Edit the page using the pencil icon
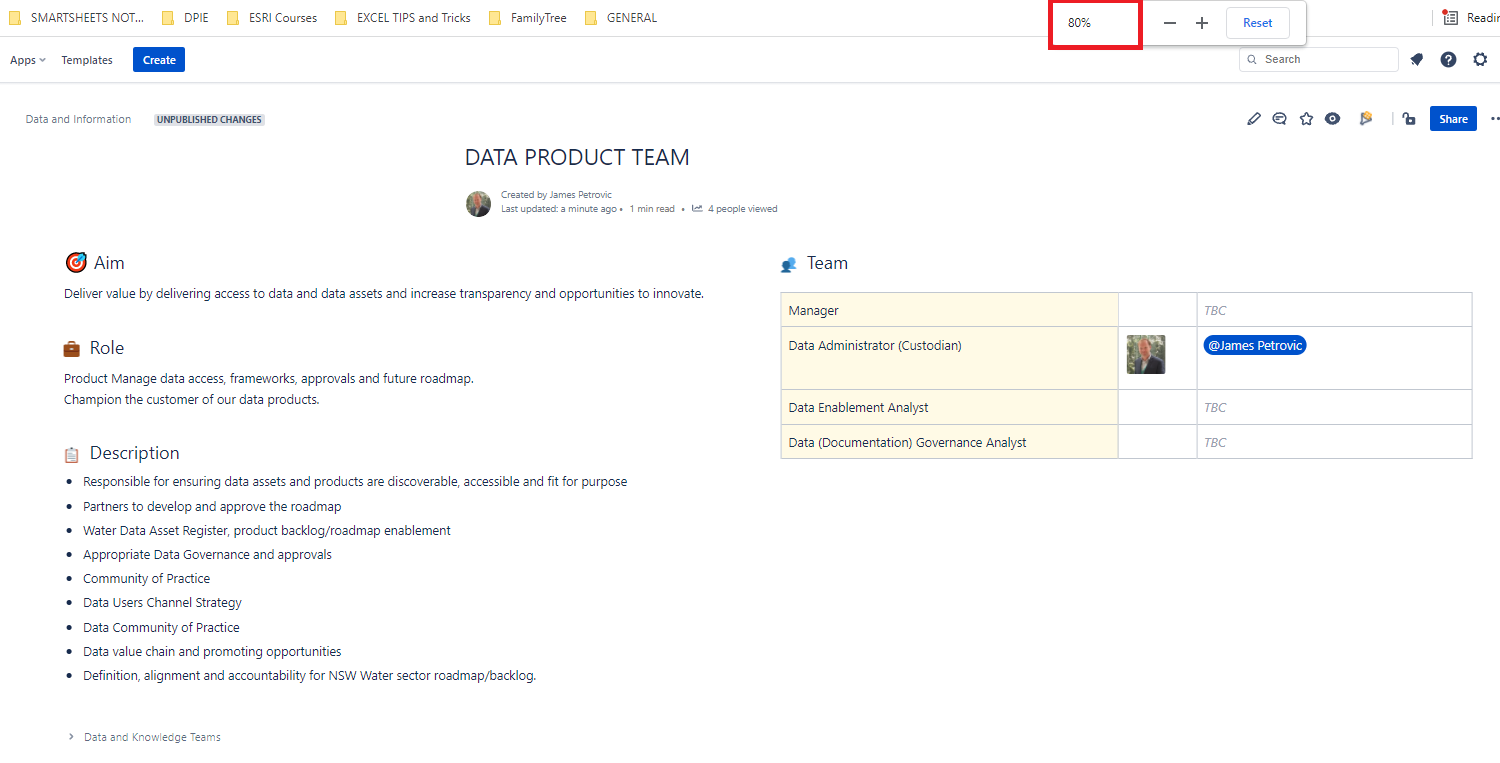The width and height of the screenshot is (1500, 763). [1254, 118]
